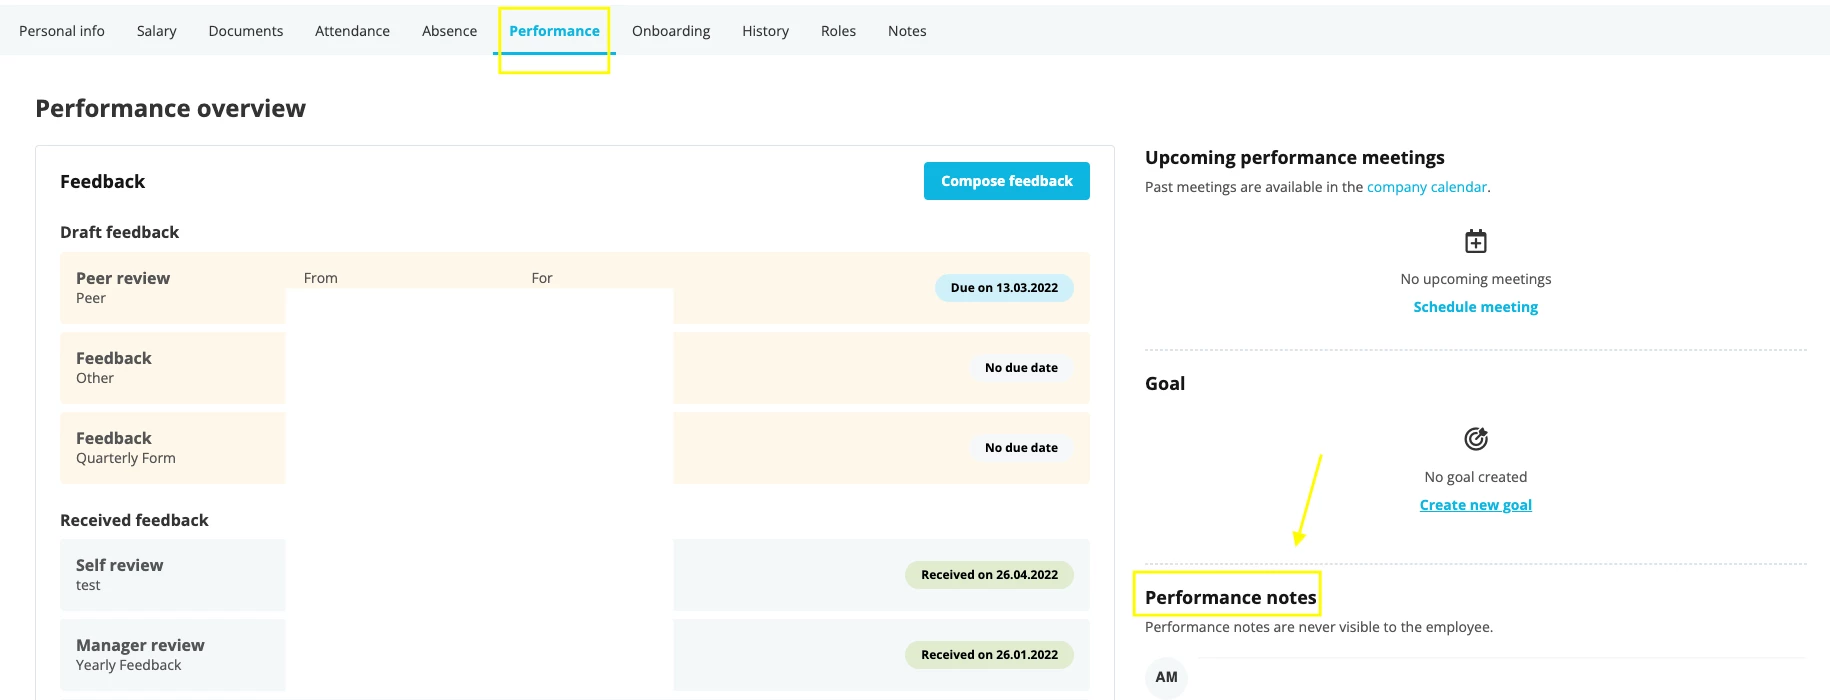1830x700 pixels.
Task: Click the Performance overview heading
Action: coord(171,109)
